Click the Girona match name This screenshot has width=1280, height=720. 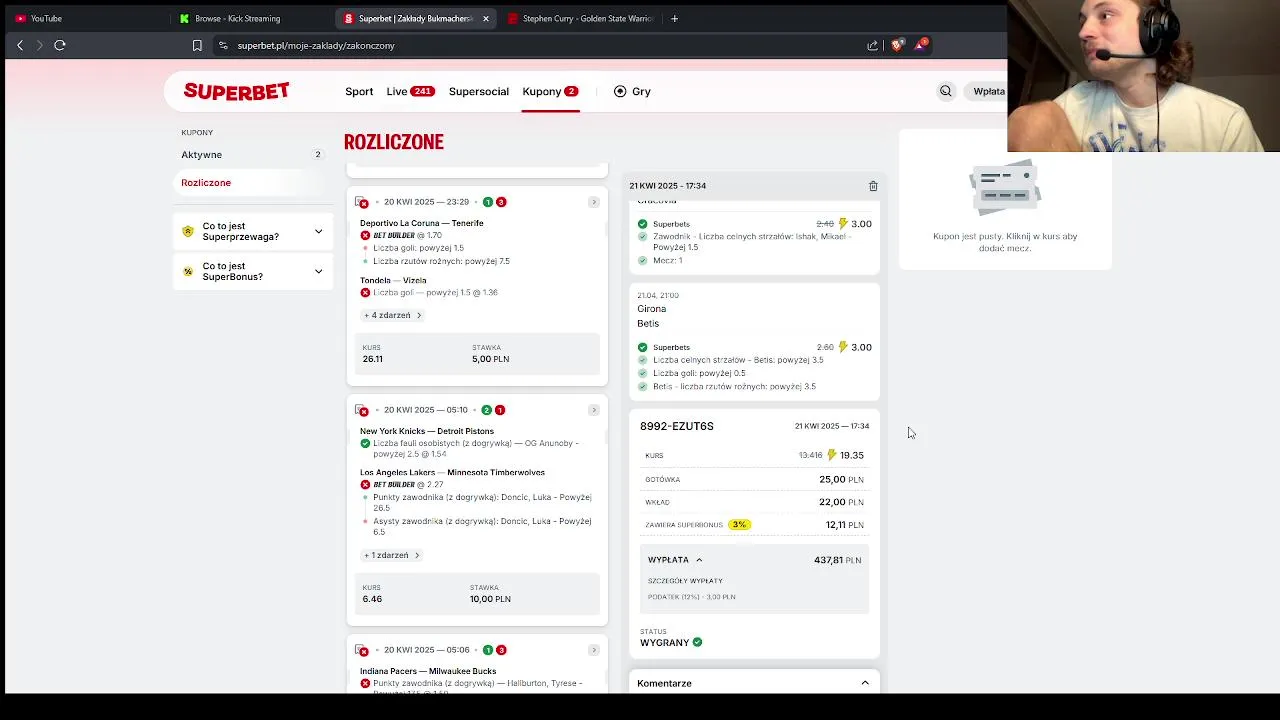point(651,309)
